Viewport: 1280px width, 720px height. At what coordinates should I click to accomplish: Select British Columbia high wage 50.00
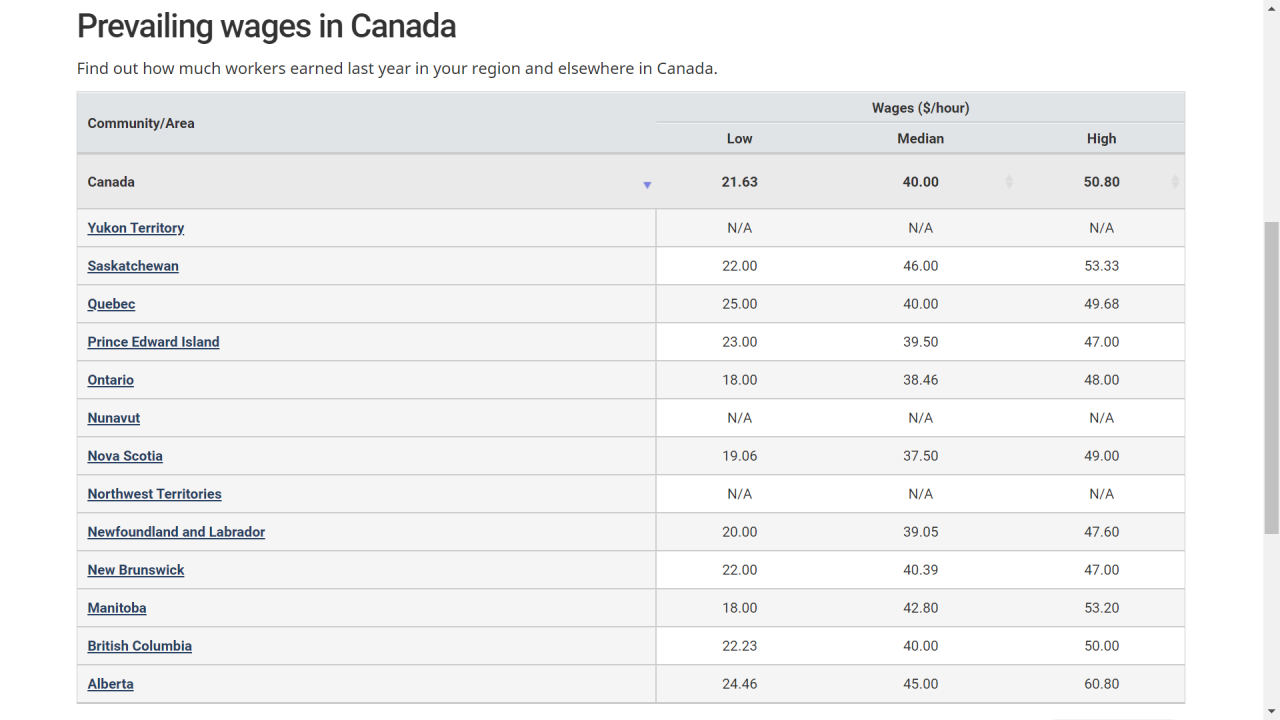click(1101, 646)
